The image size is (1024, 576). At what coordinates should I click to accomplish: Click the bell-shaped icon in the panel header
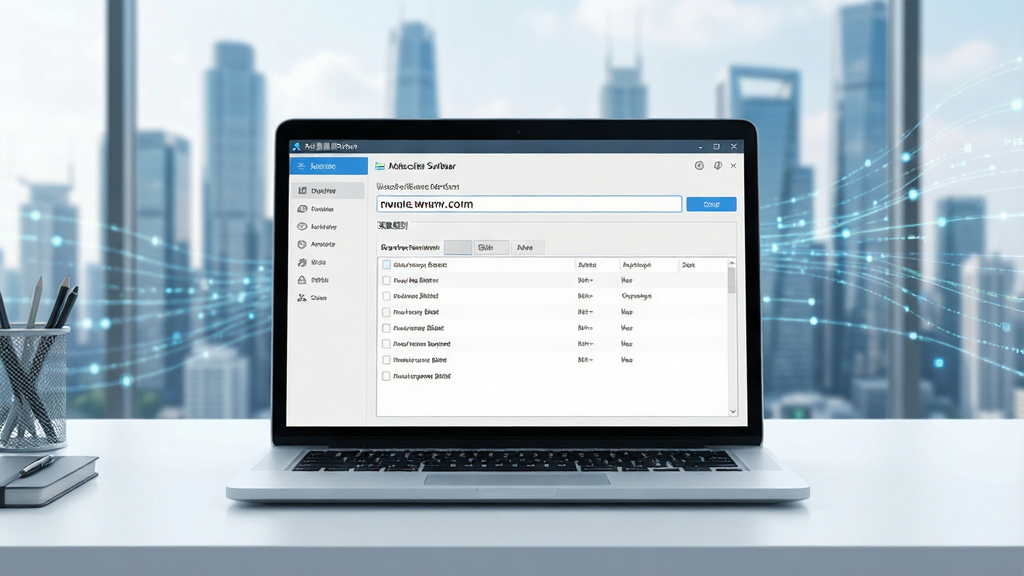[x=718, y=166]
